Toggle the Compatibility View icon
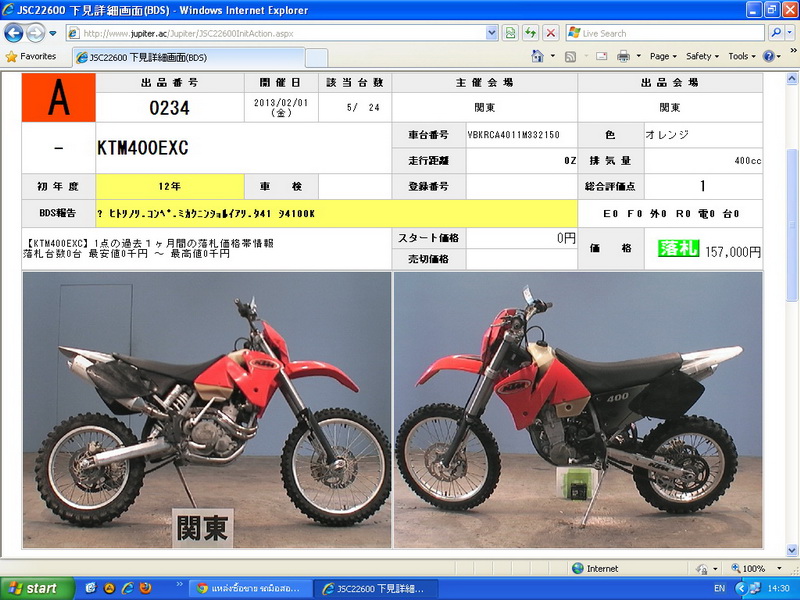The image size is (800, 600). pos(510,34)
